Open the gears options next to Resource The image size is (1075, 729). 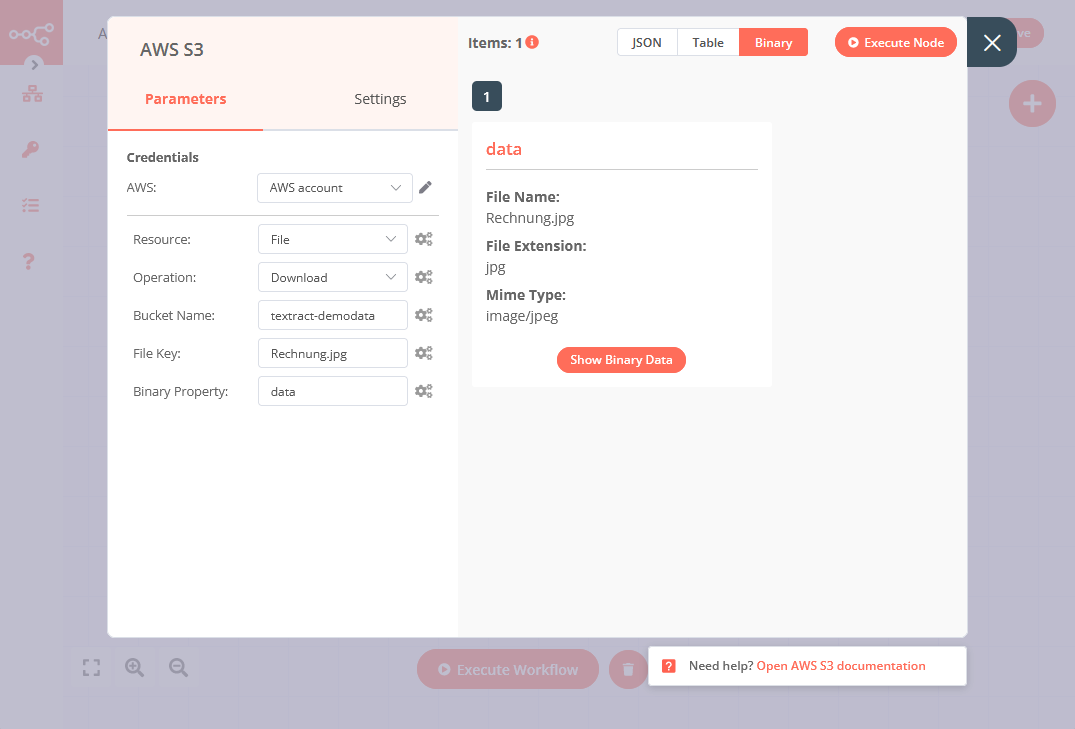[424, 240]
